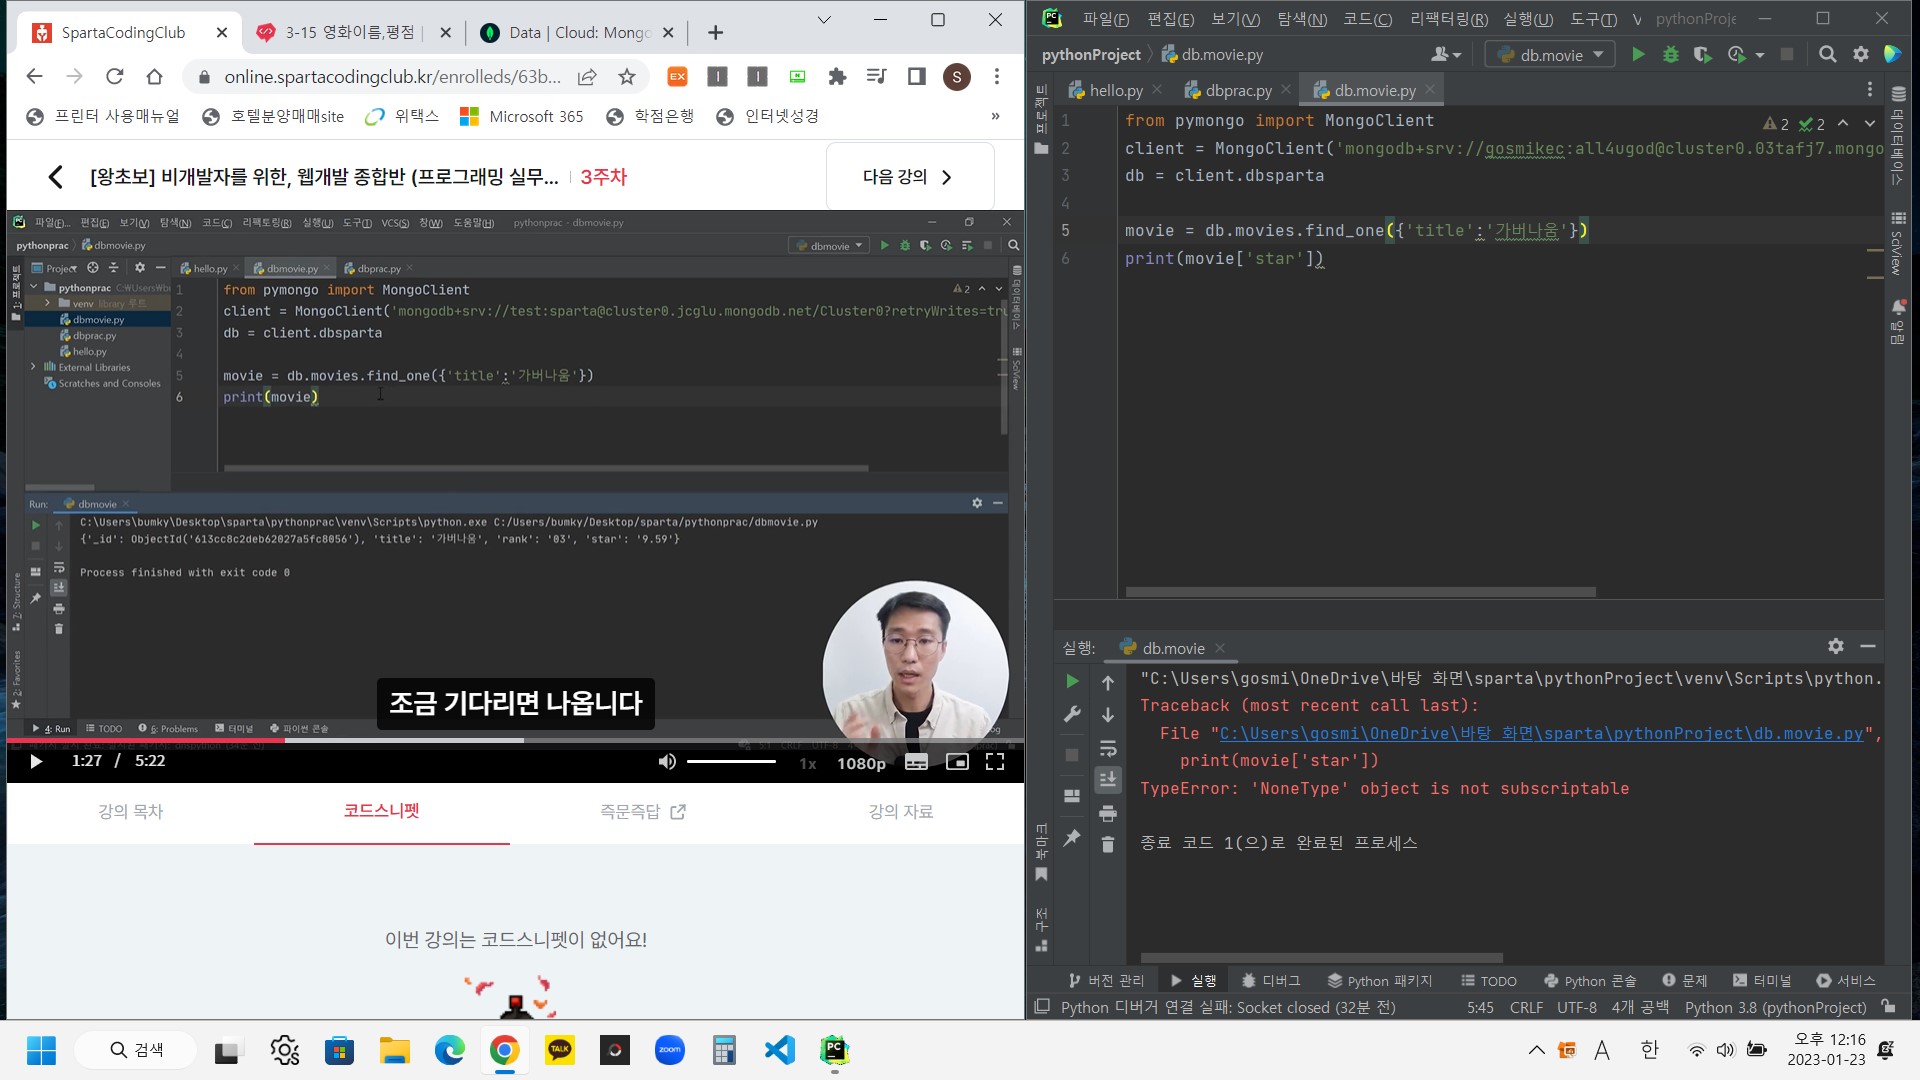The width and height of the screenshot is (1920, 1080).
Task: Clear run output with the trash icon
Action: click(1108, 845)
